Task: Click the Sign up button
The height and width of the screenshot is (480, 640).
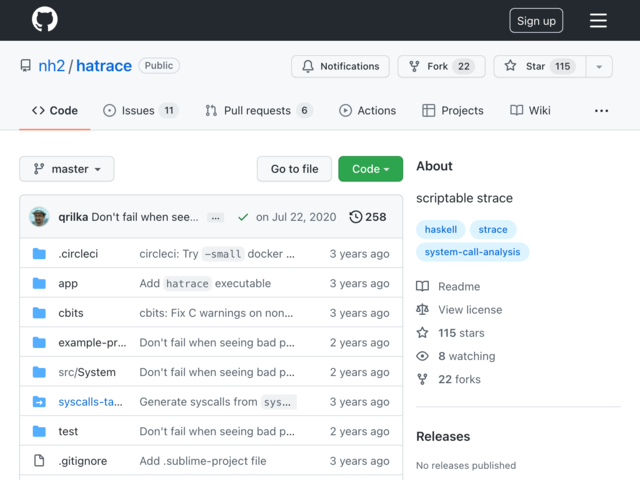Action: tap(536, 20)
